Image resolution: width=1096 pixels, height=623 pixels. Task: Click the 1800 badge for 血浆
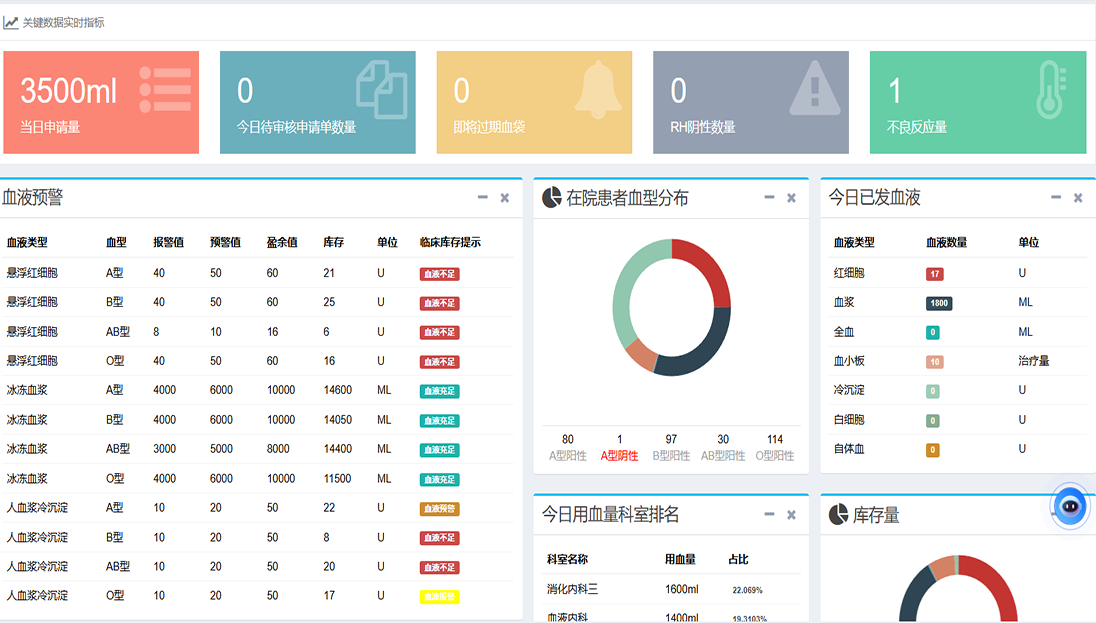(x=939, y=303)
